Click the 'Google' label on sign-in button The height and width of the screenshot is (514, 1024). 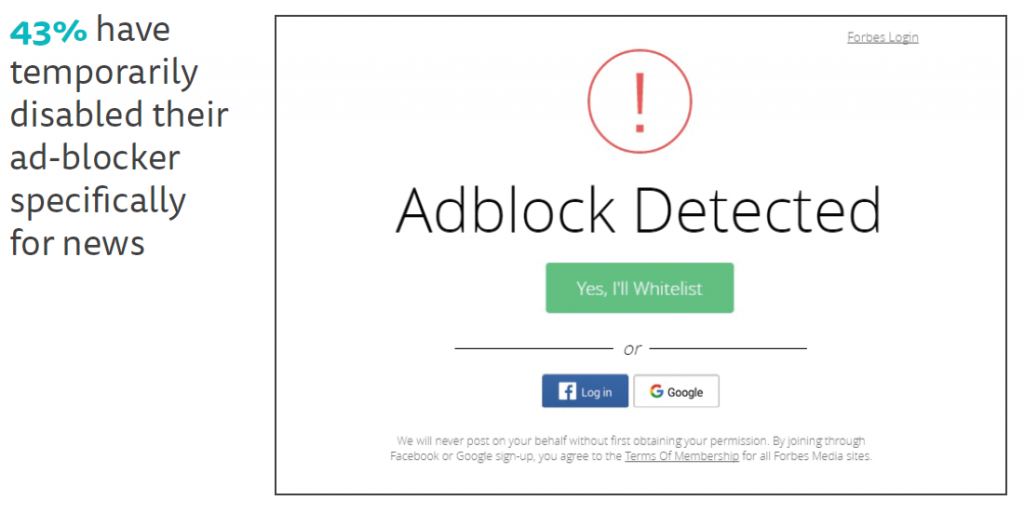[x=685, y=392]
